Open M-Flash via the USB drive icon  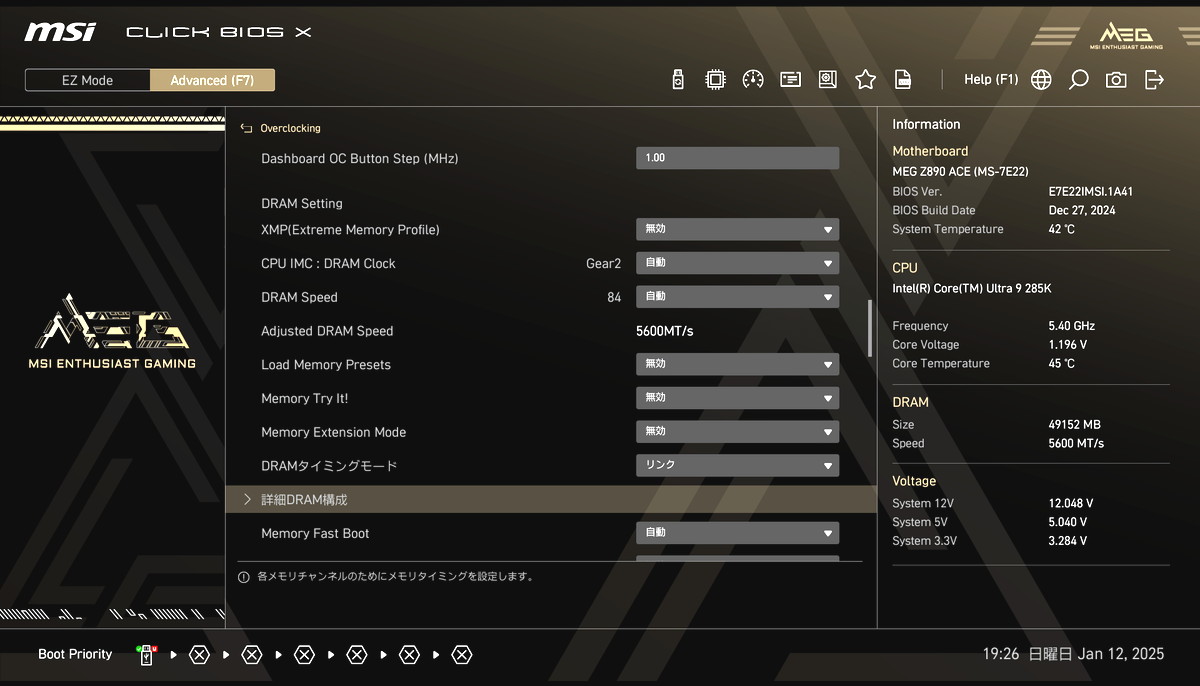(678, 80)
